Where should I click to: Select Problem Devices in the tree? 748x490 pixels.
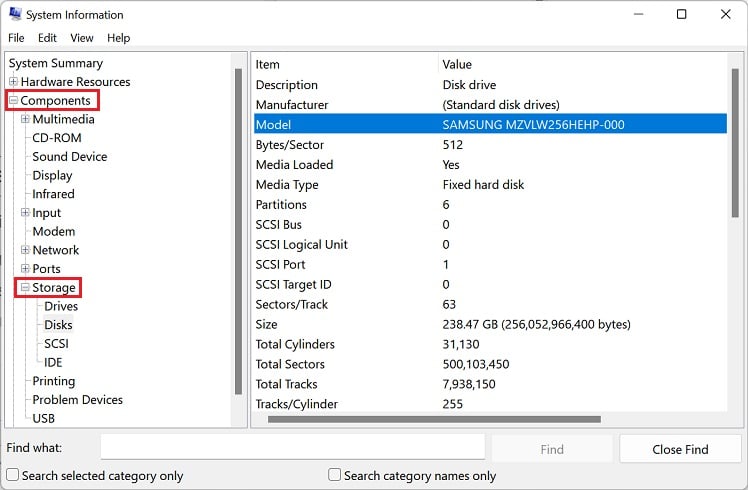(x=77, y=400)
